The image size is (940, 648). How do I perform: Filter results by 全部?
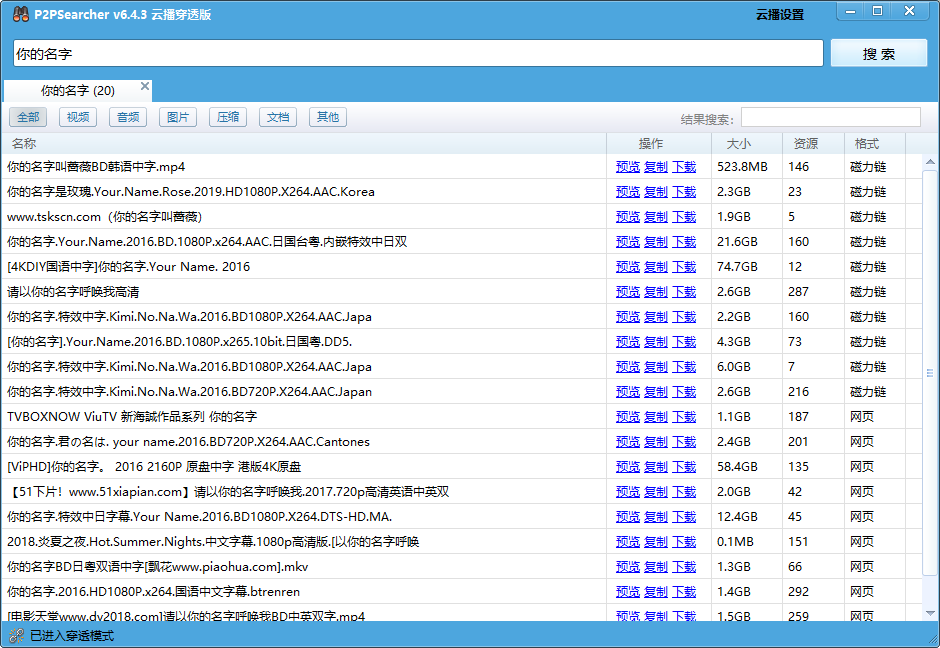(28, 117)
